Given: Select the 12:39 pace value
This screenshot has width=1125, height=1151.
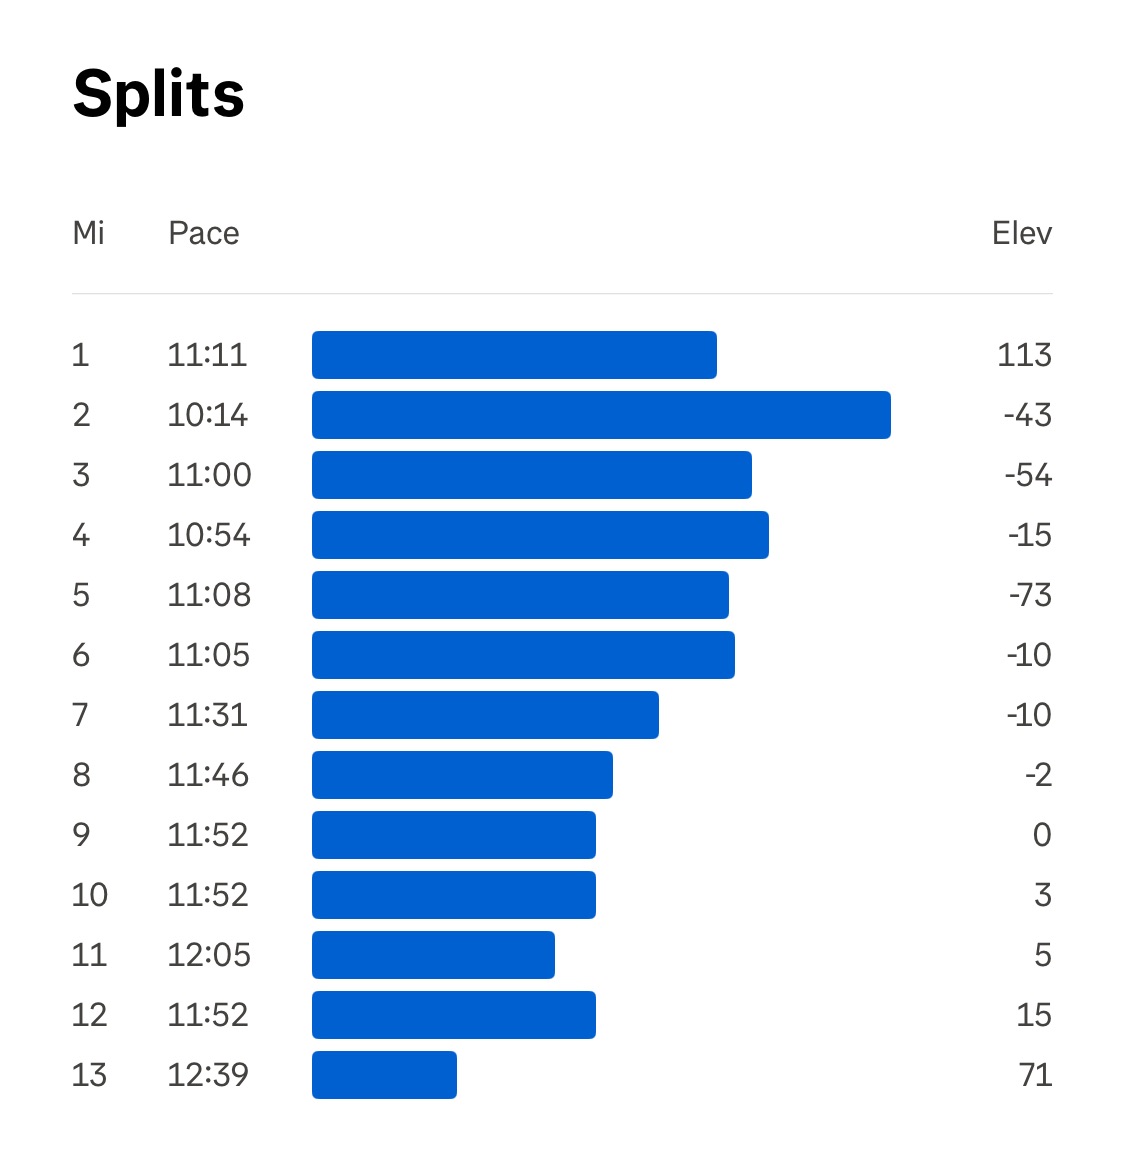Looking at the screenshot, I should pos(208,1075).
